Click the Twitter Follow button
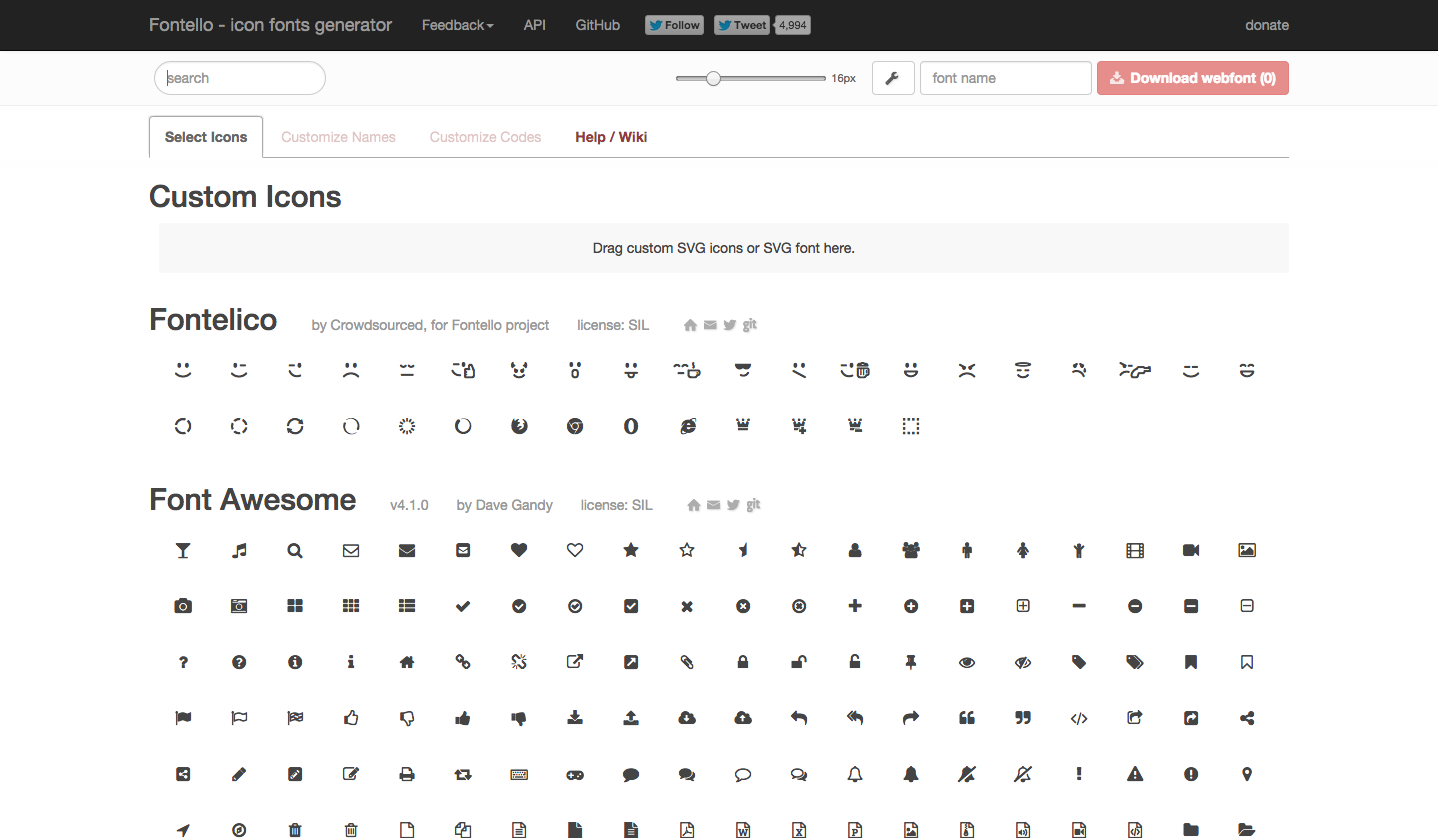The height and width of the screenshot is (838, 1438). [x=674, y=25]
